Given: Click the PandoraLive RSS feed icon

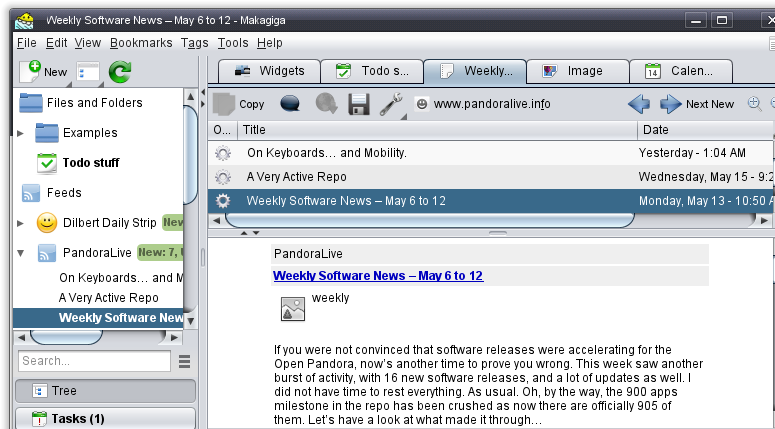Looking at the screenshot, I should 47,253.
